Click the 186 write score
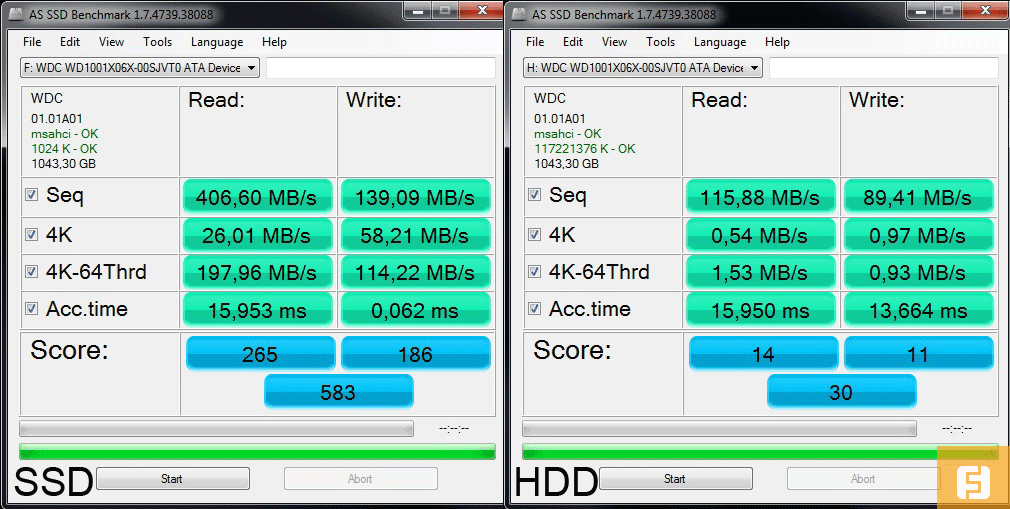 [415, 353]
